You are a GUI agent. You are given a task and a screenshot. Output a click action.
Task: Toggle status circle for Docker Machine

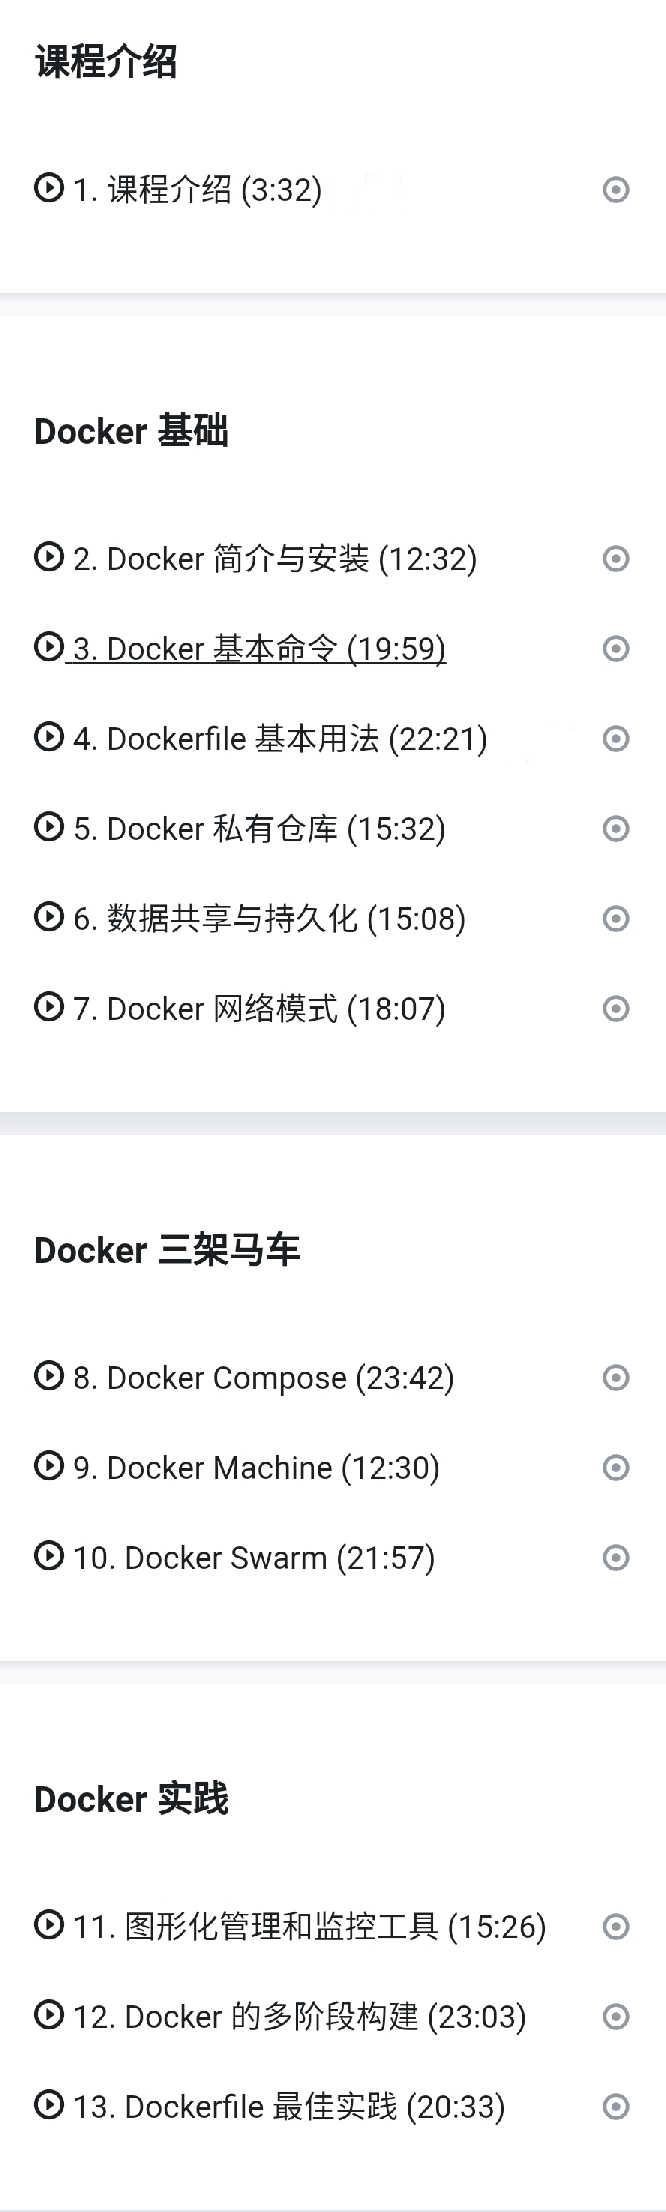pyautogui.click(x=616, y=1467)
